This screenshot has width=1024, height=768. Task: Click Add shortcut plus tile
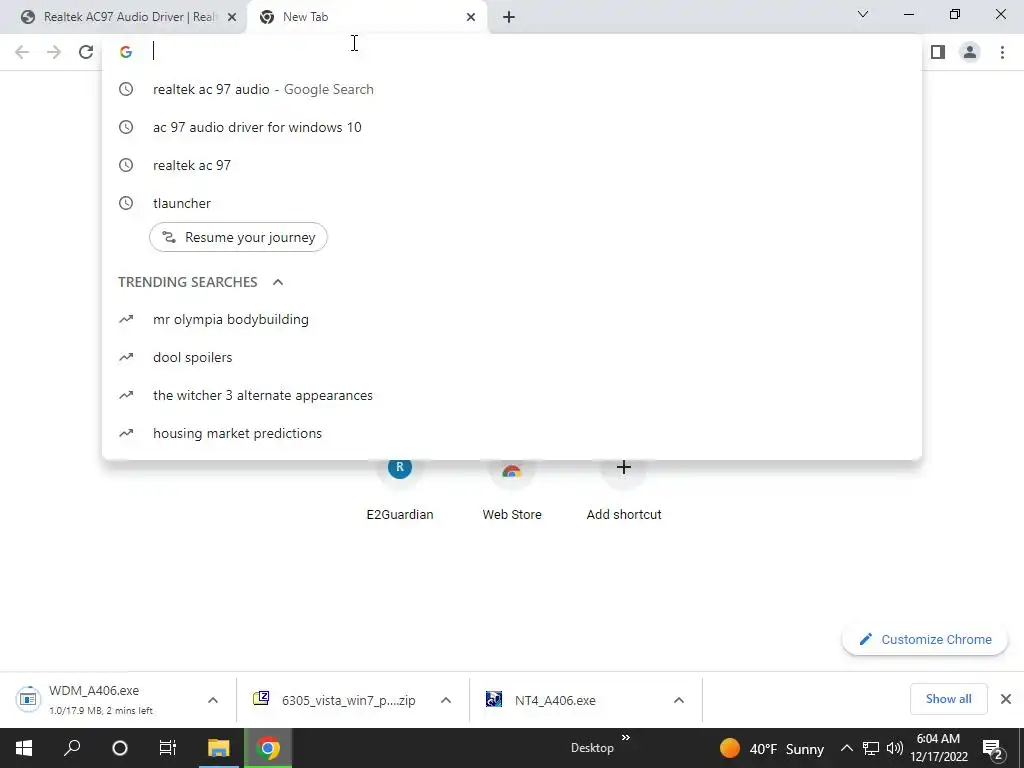[624, 490]
